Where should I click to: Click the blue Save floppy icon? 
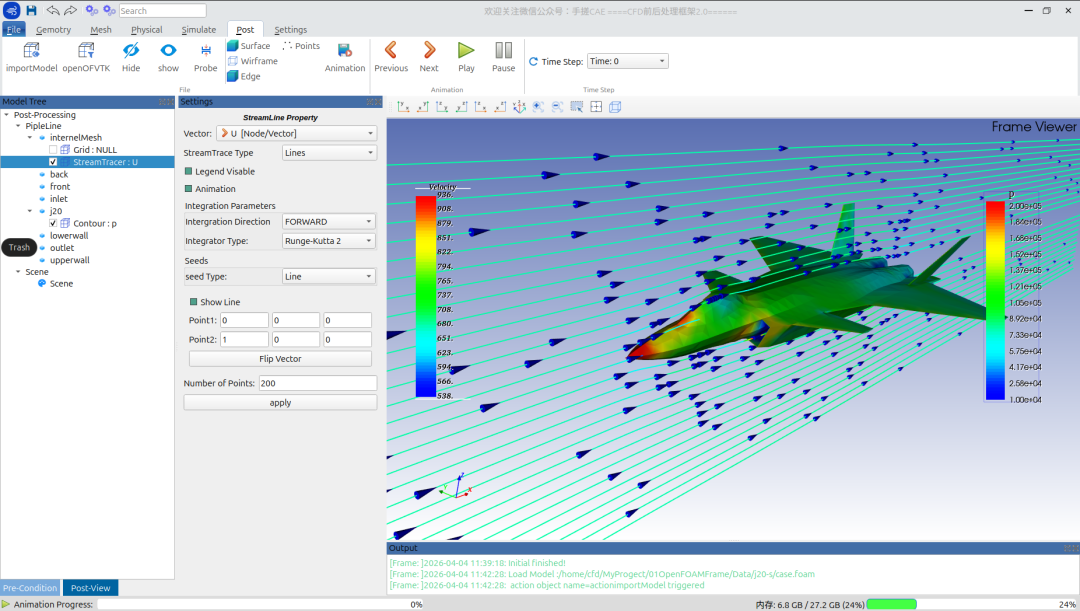[31, 10]
